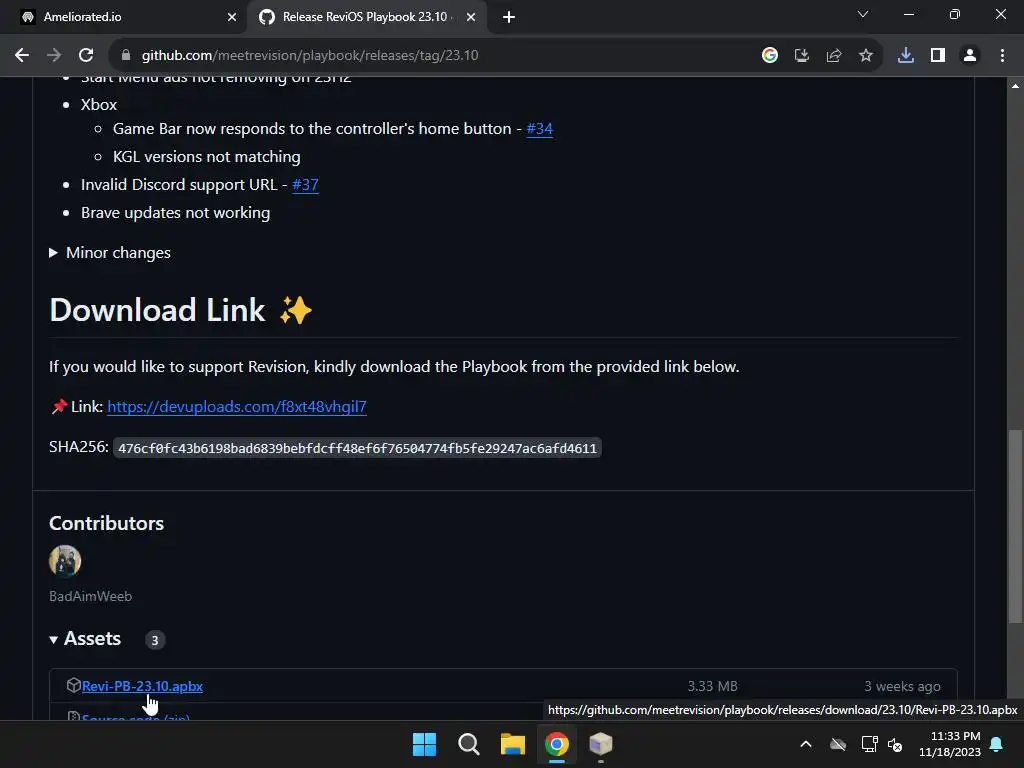Image resolution: width=1024 pixels, height=768 pixels.
Task: Open issue link #37
Action: click(305, 185)
